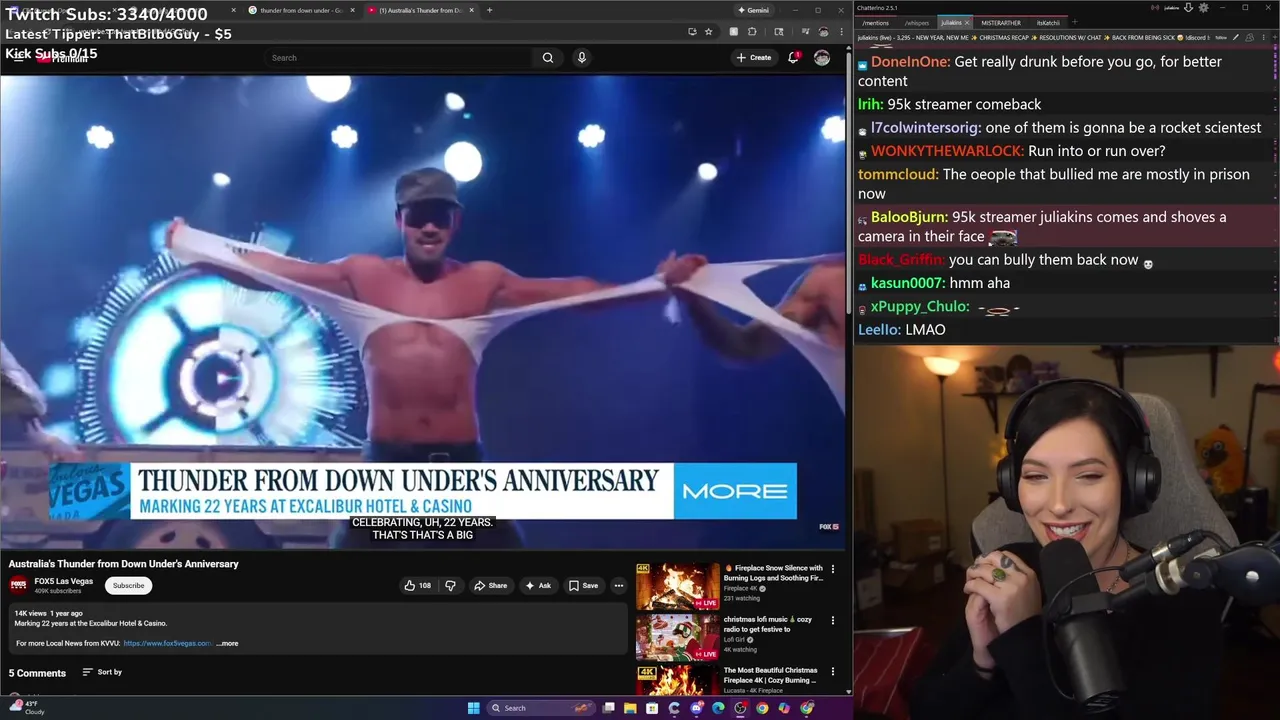Open the Chrome extensions puzzle icon
The width and height of the screenshot is (1280, 720).
coord(752,31)
